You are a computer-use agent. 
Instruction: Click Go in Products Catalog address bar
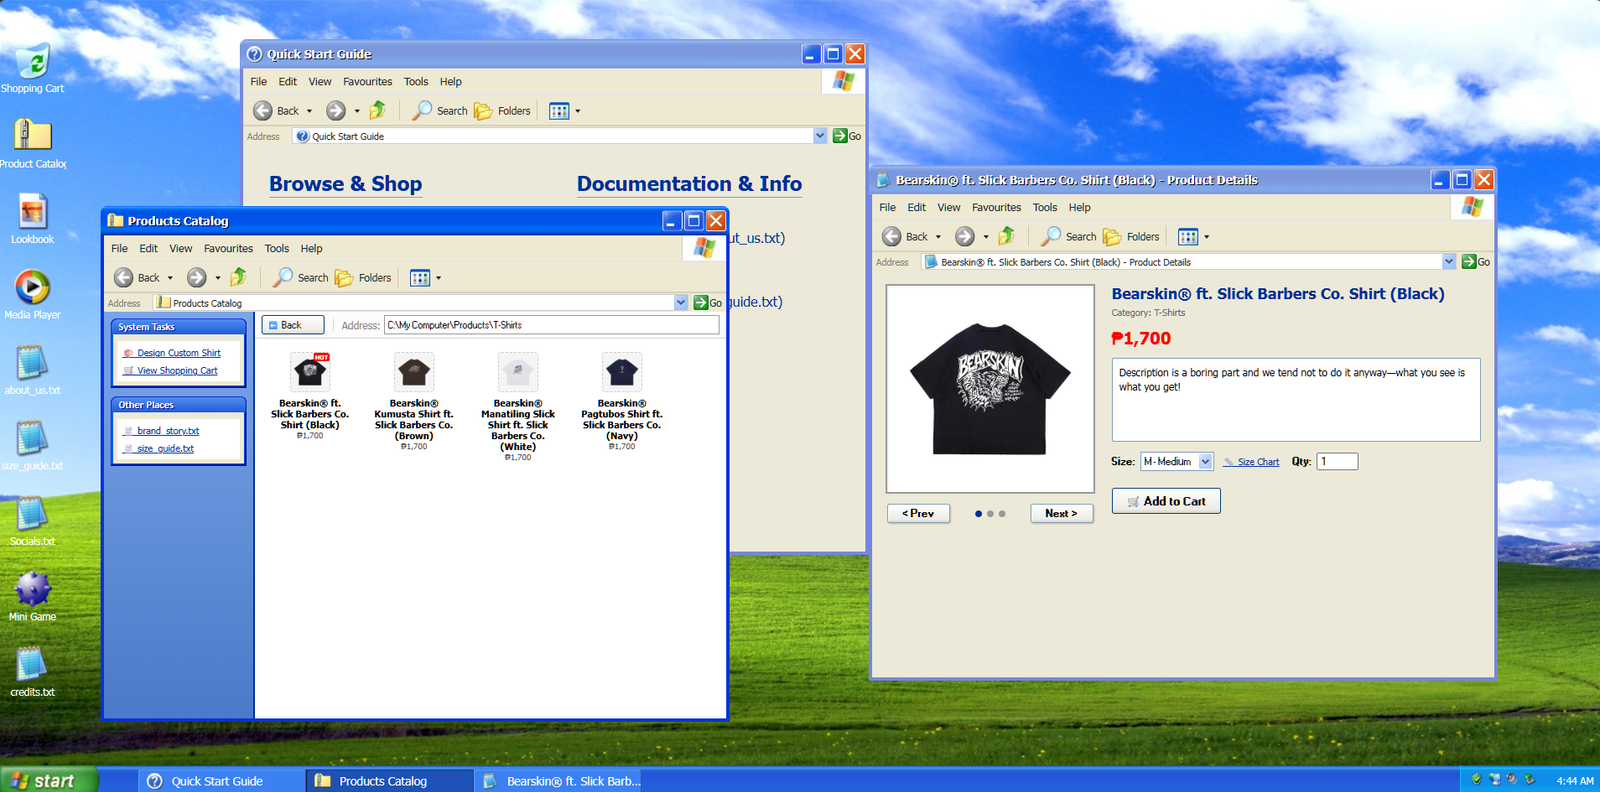[708, 303]
